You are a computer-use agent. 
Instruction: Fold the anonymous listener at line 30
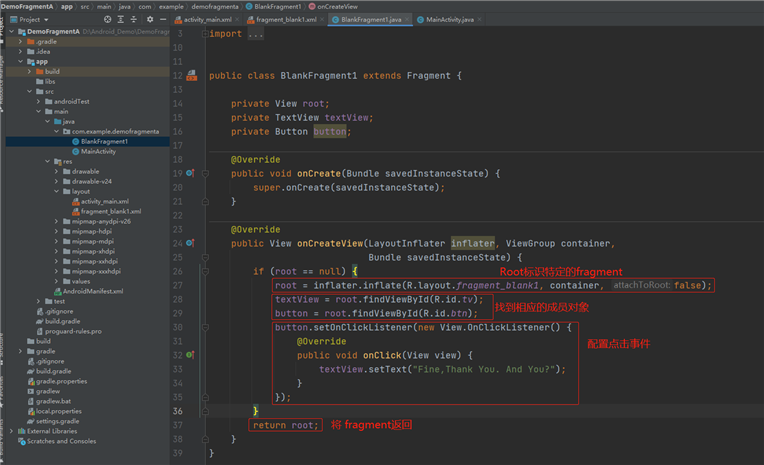click(x=205, y=328)
